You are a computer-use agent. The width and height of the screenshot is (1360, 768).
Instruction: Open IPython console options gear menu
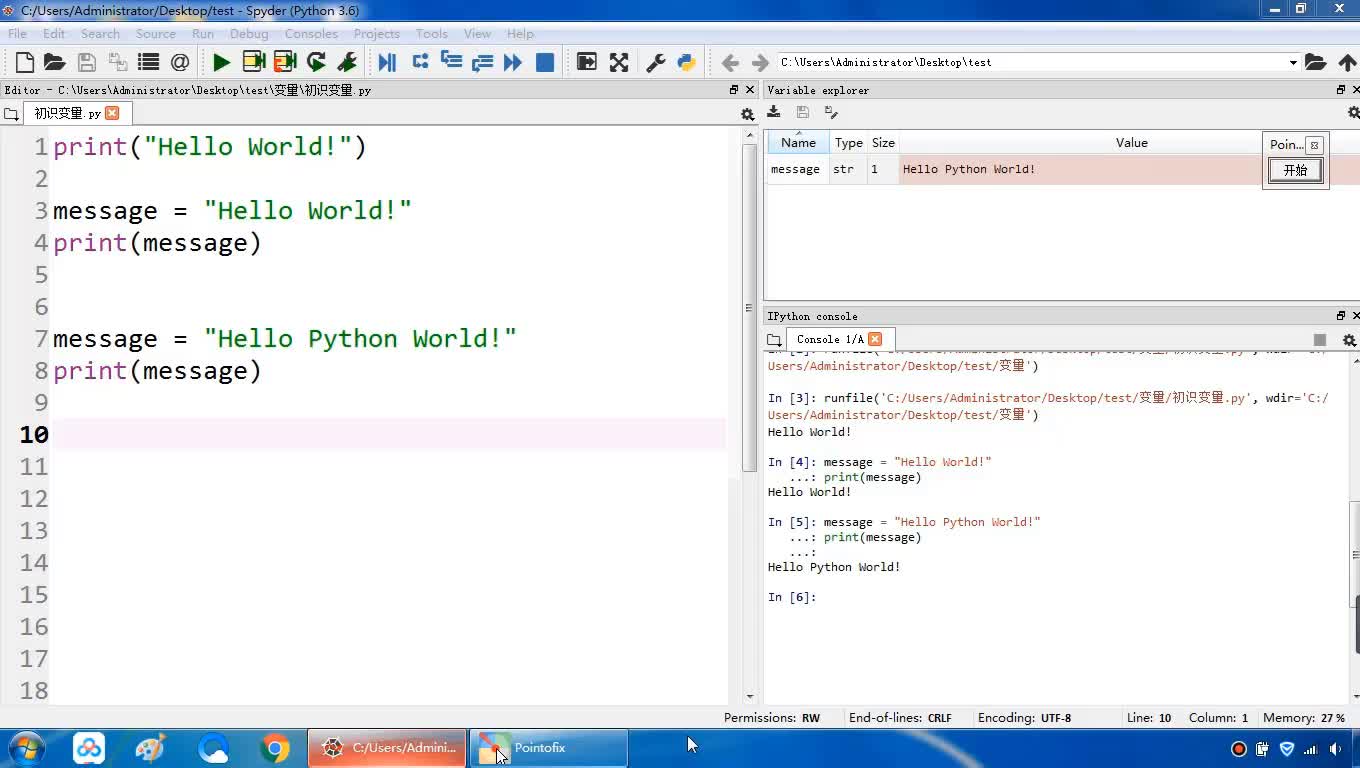click(1349, 340)
